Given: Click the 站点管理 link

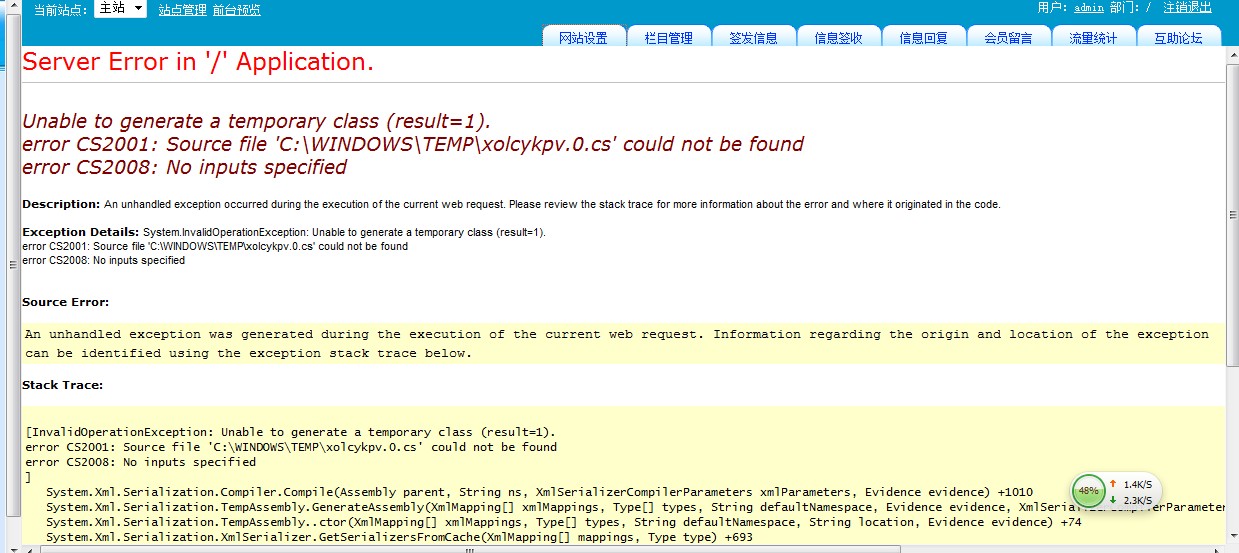Looking at the screenshot, I should 182,10.
